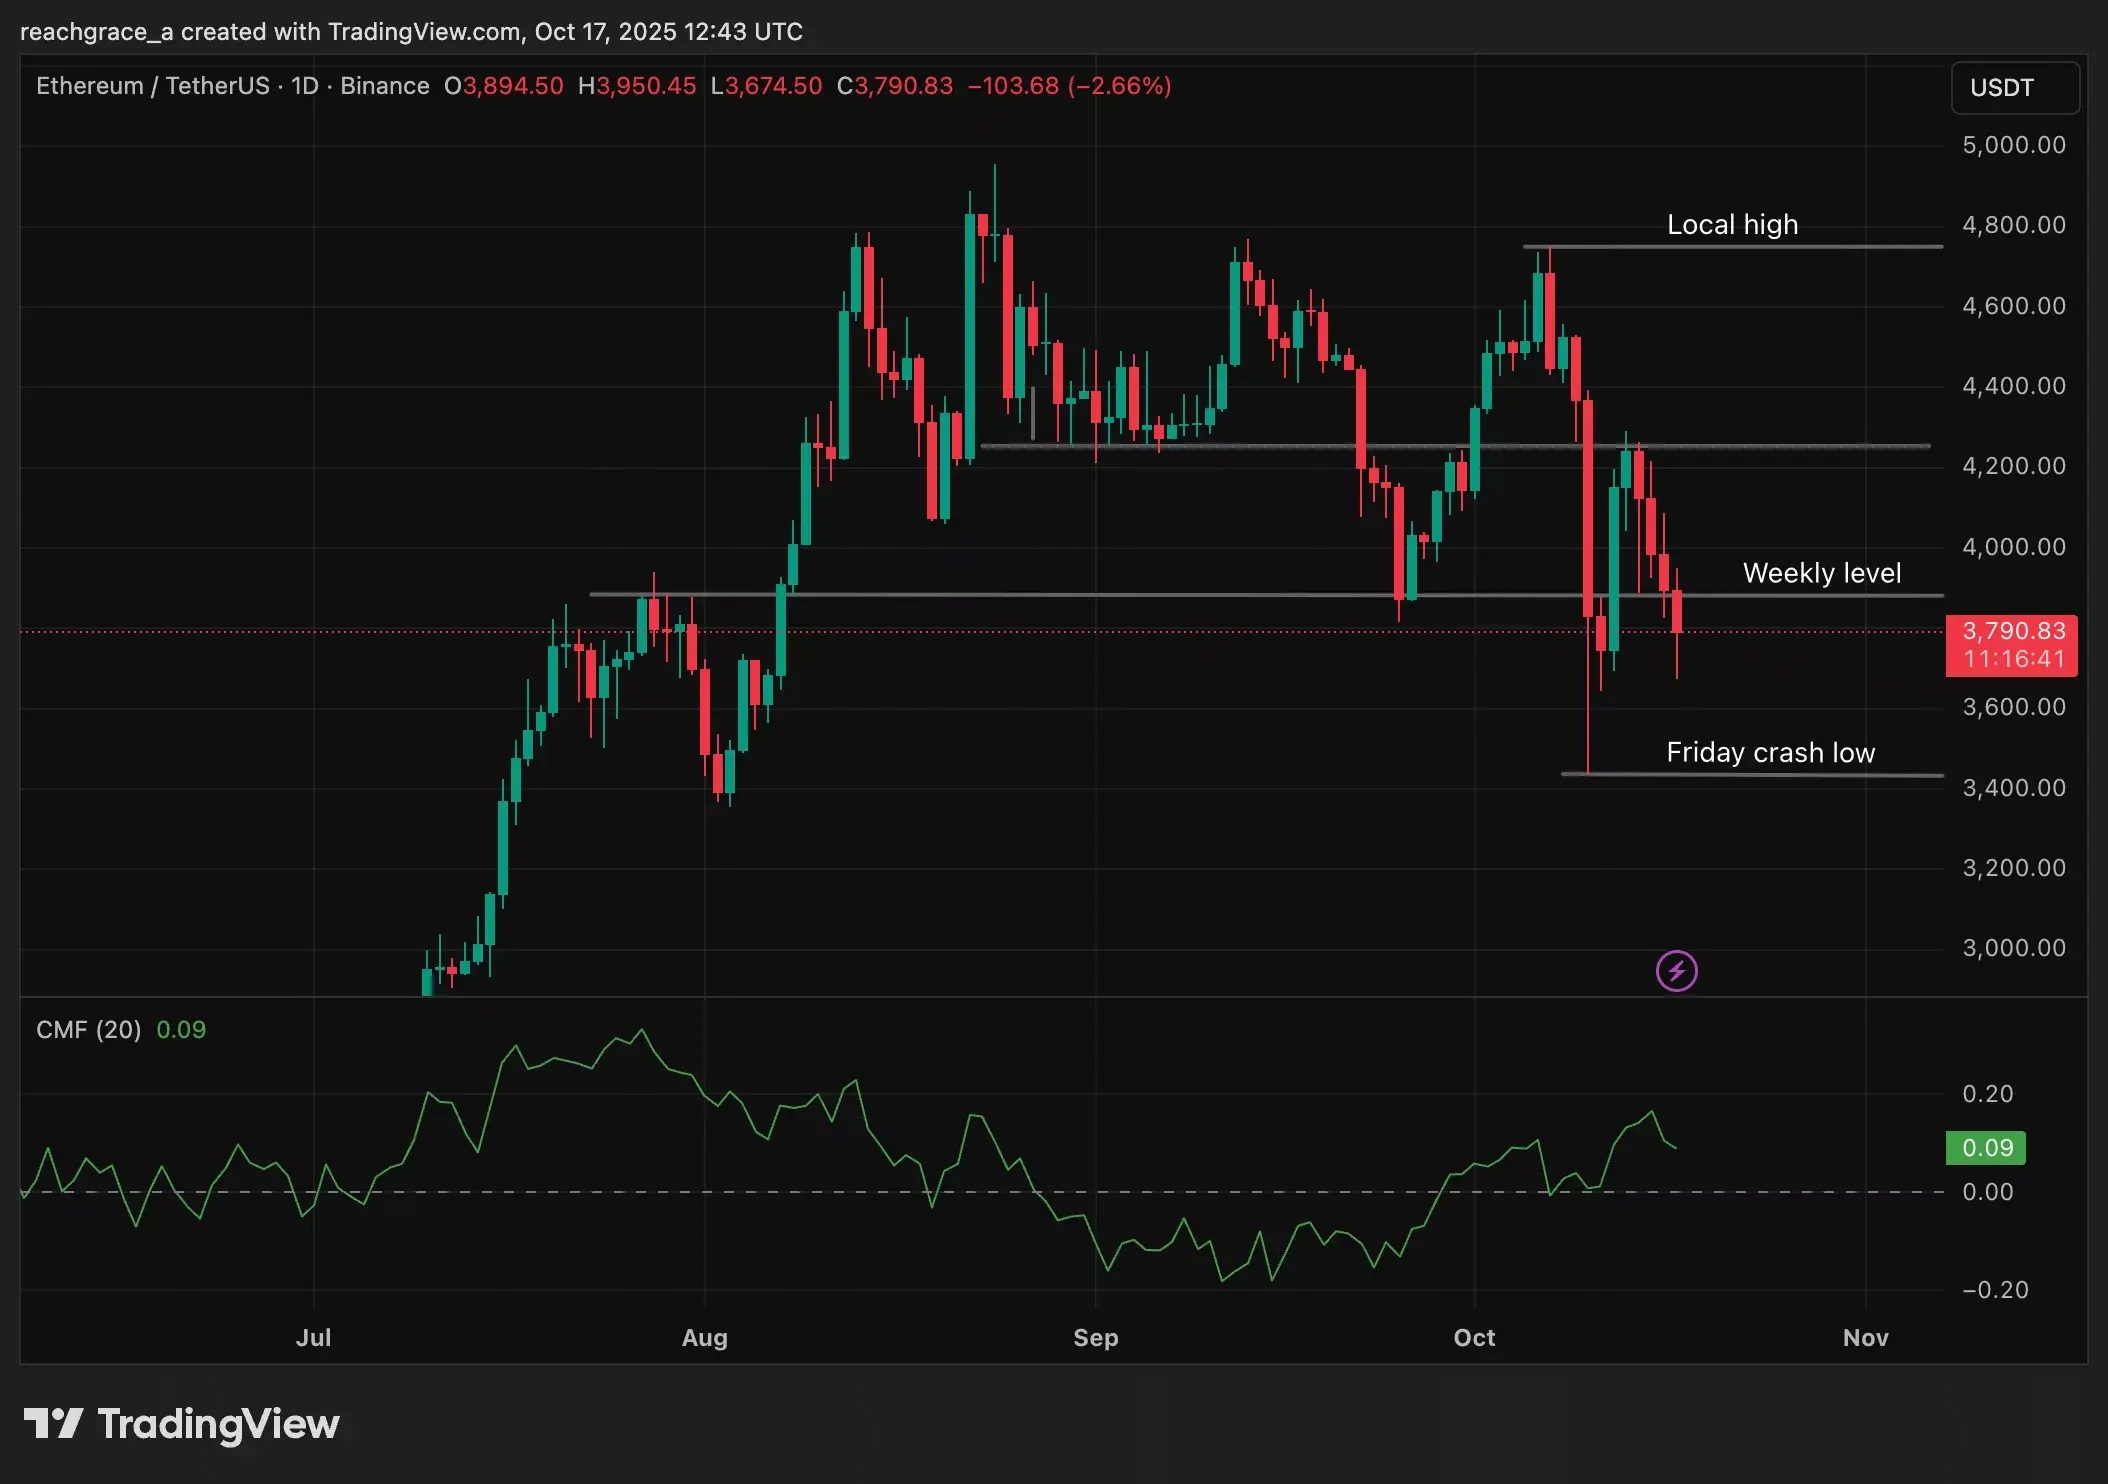This screenshot has width=2108, height=1484.
Task: Click the 1D interval label in header
Action: click(x=304, y=86)
